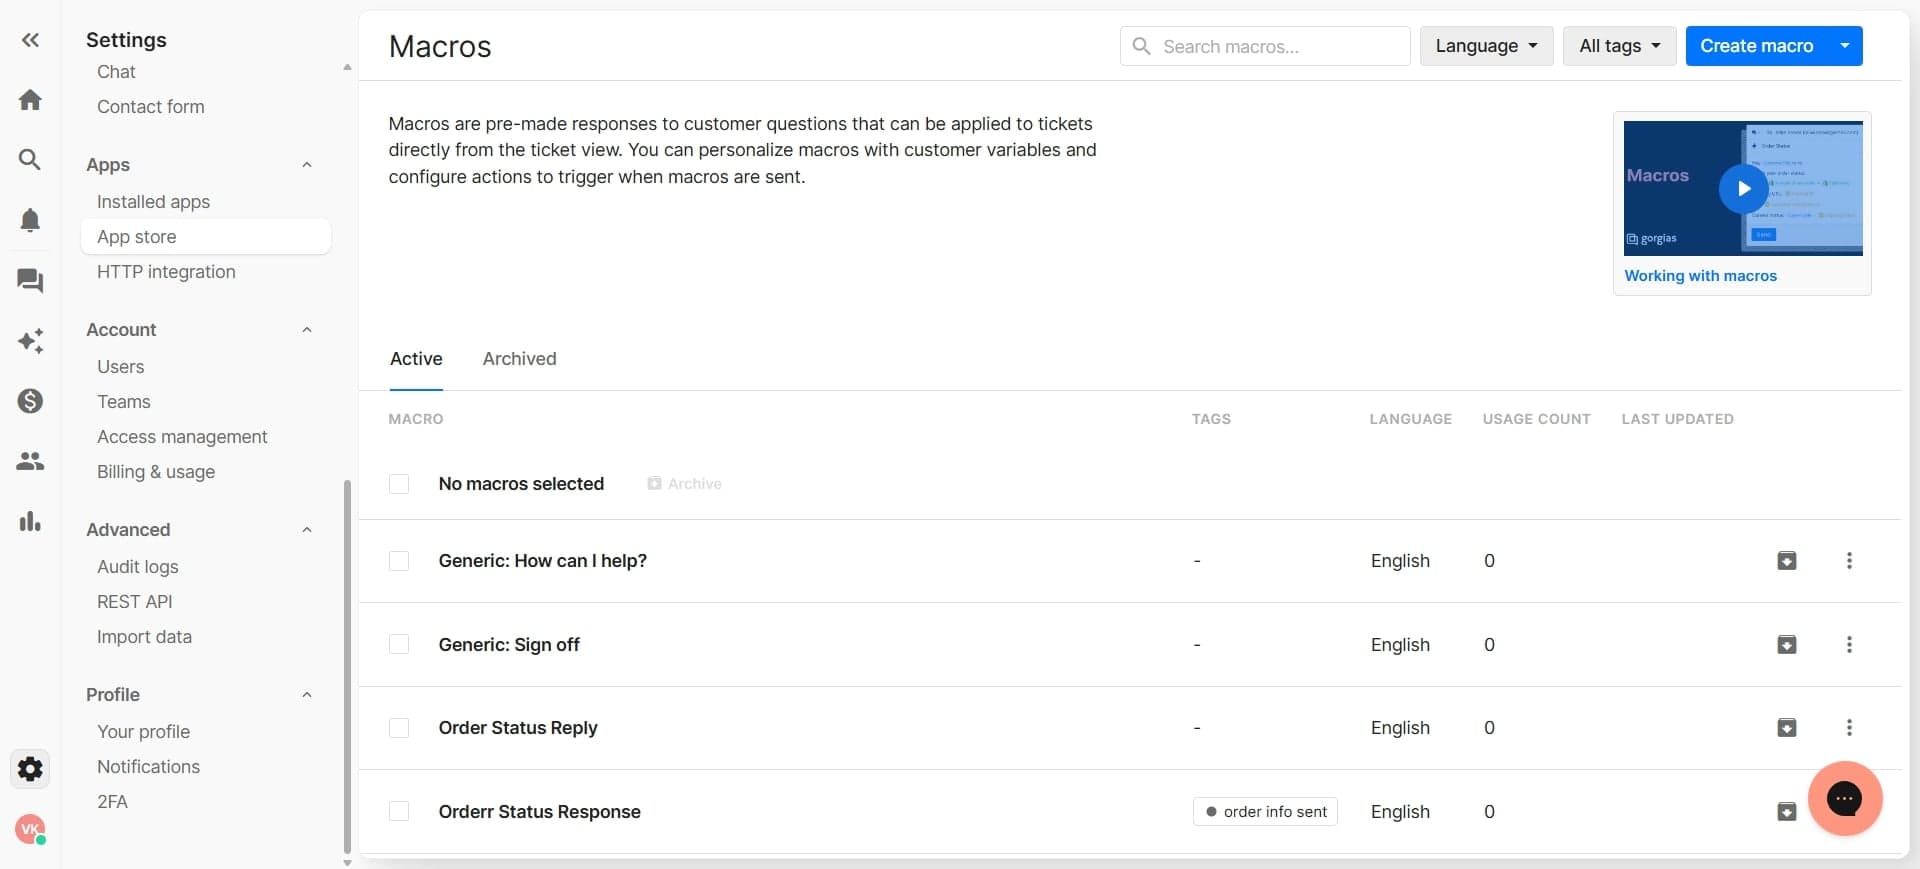Click the Create macro button
The height and width of the screenshot is (869, 1920).
tap(1756, 46)
